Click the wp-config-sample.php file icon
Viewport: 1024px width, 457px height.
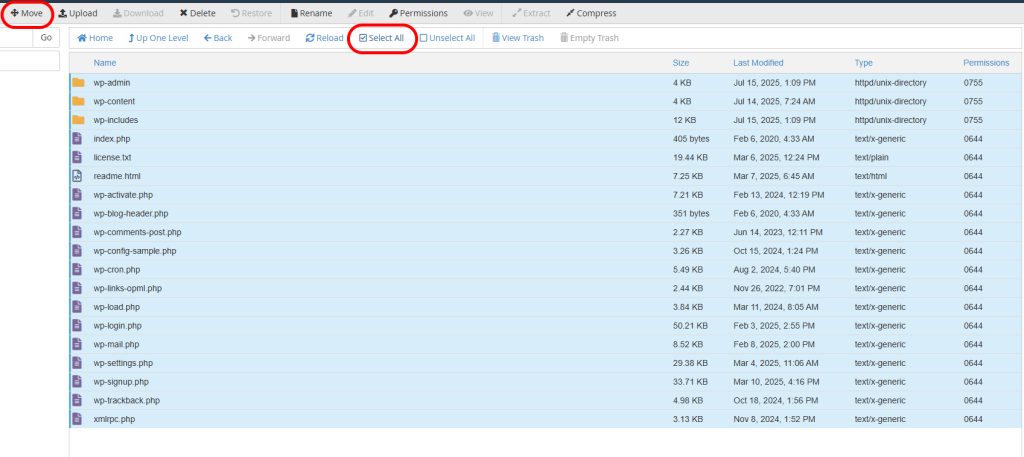77,251
